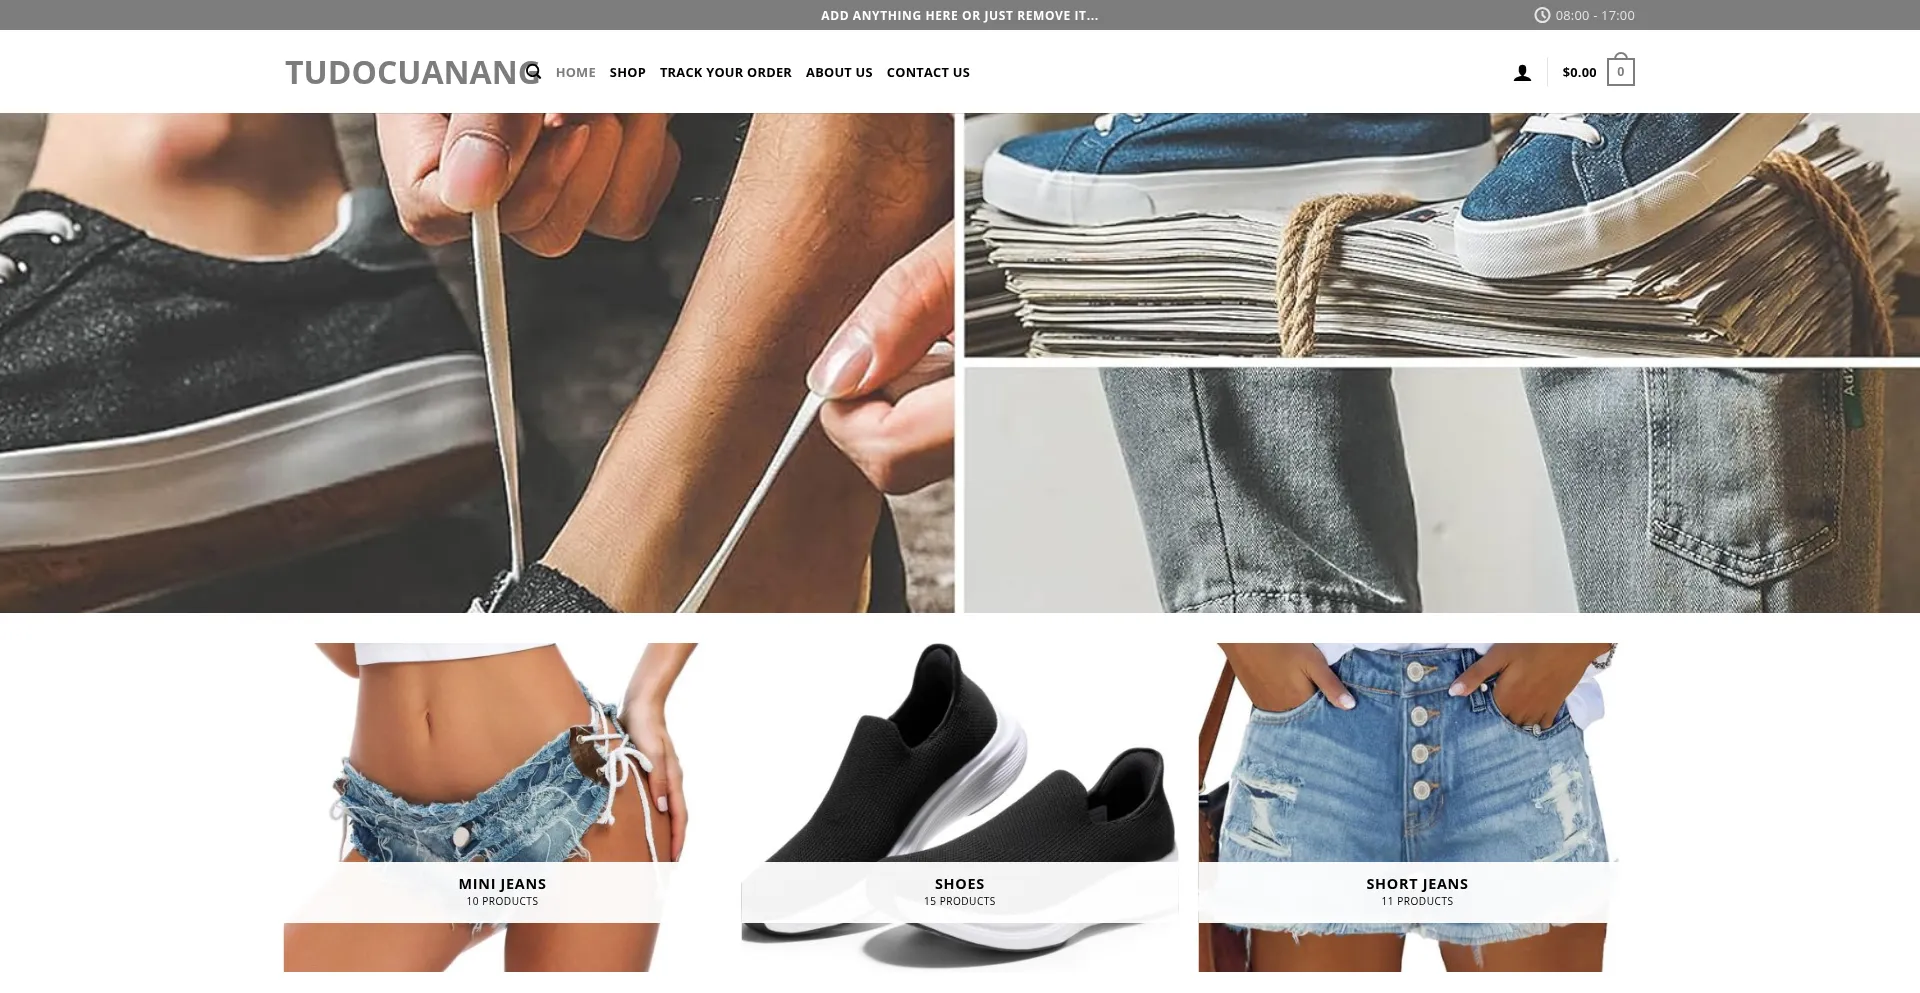The image size is (1920, 993).
Task: Click the search magnifier icon
Action: point(533,72)
